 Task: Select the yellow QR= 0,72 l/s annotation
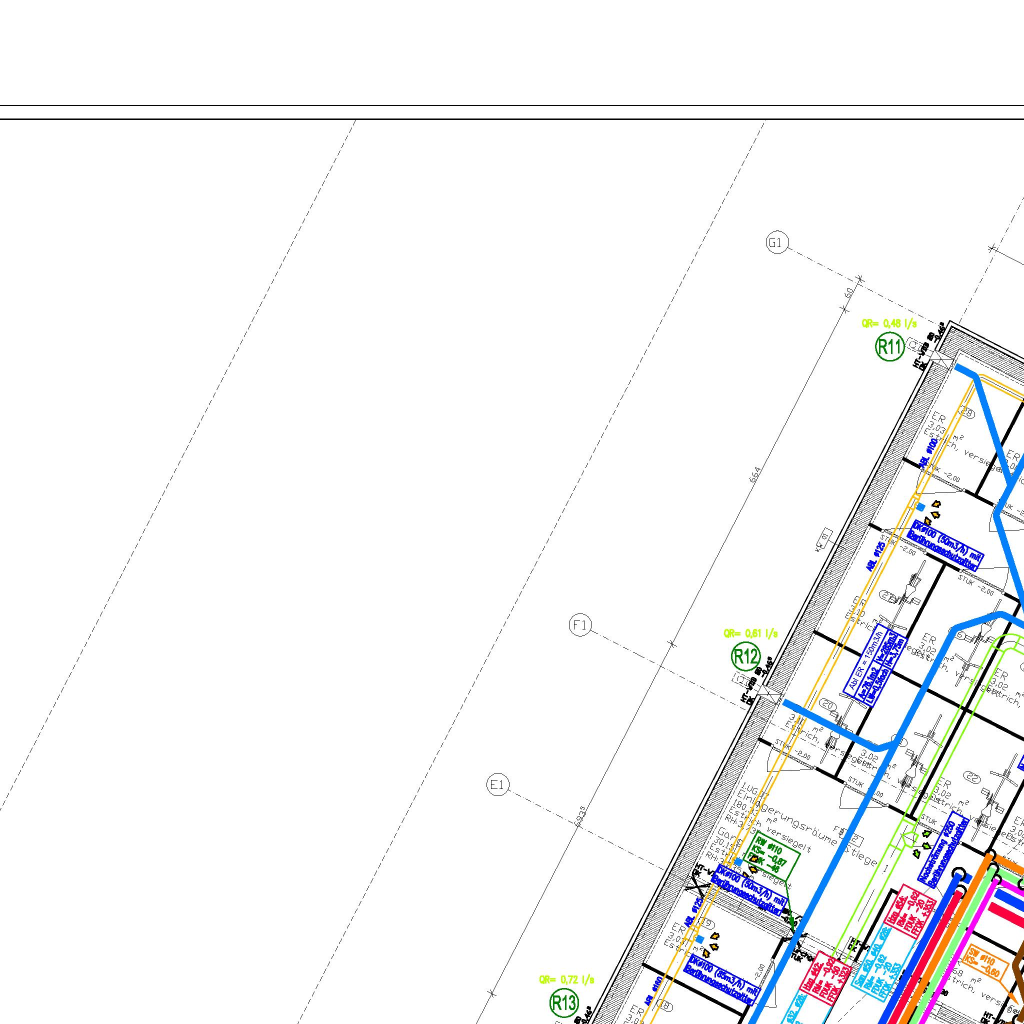pyautogui.click(x=567, y=979)
